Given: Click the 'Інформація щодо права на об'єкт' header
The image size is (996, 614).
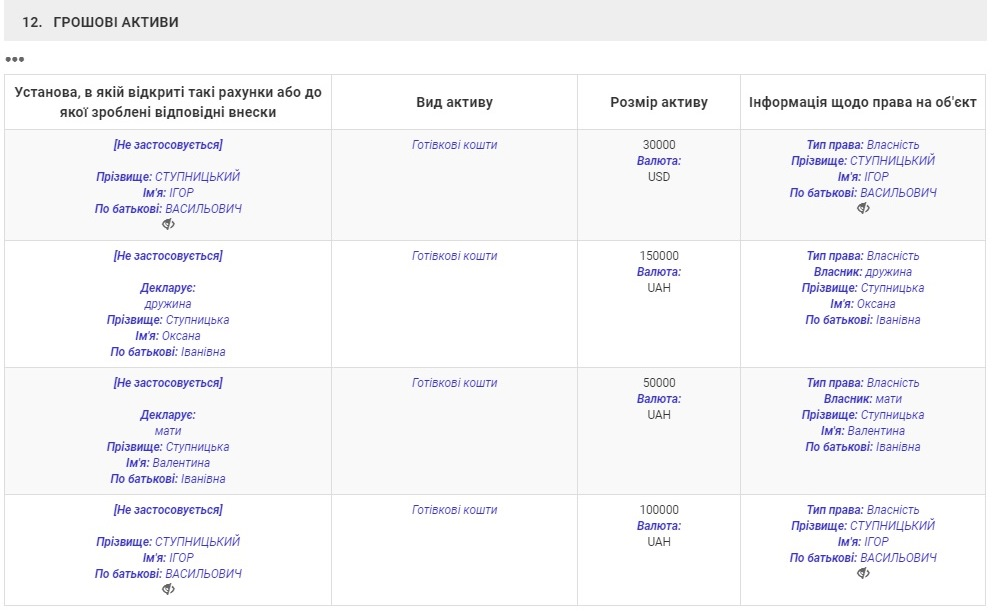Looking at the screenshot, I should point(862,102).
